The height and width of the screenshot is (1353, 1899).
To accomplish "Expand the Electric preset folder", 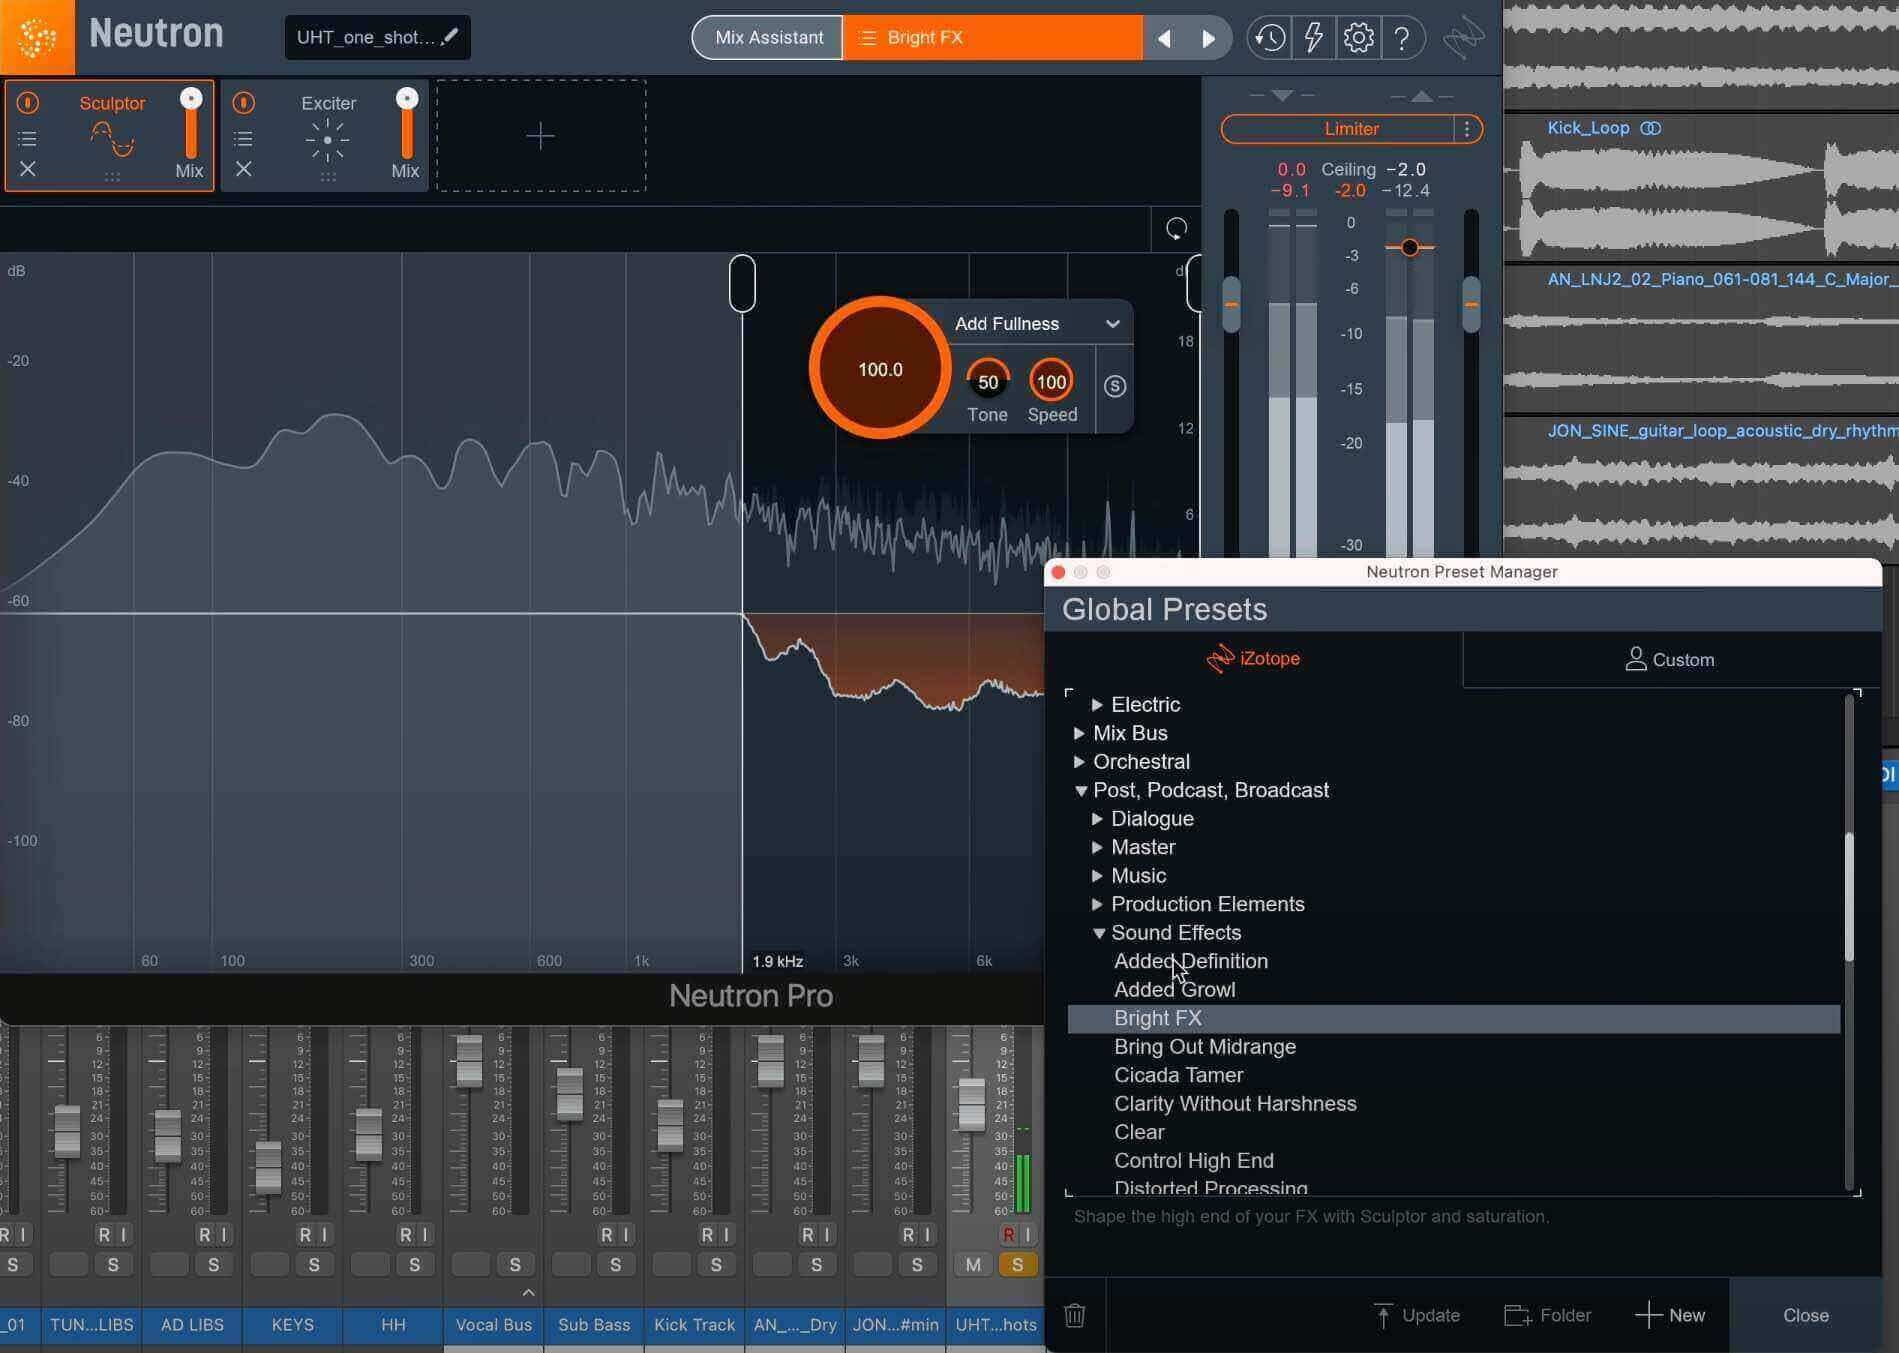I will pos(1097,704).
